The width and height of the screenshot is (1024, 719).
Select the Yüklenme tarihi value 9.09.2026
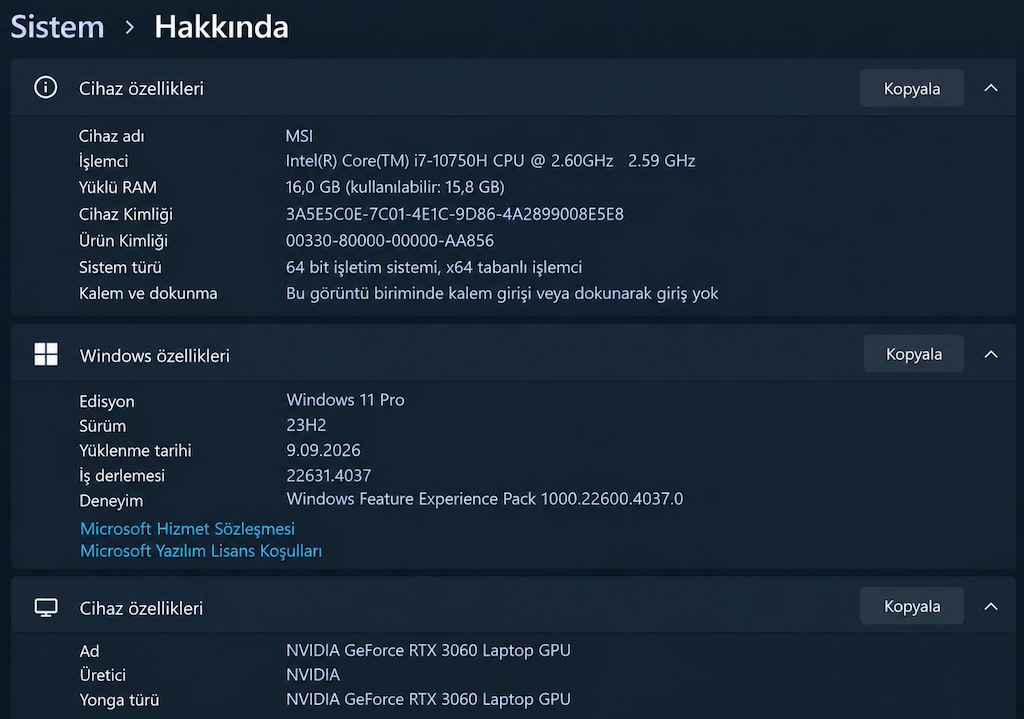[323, 450]
